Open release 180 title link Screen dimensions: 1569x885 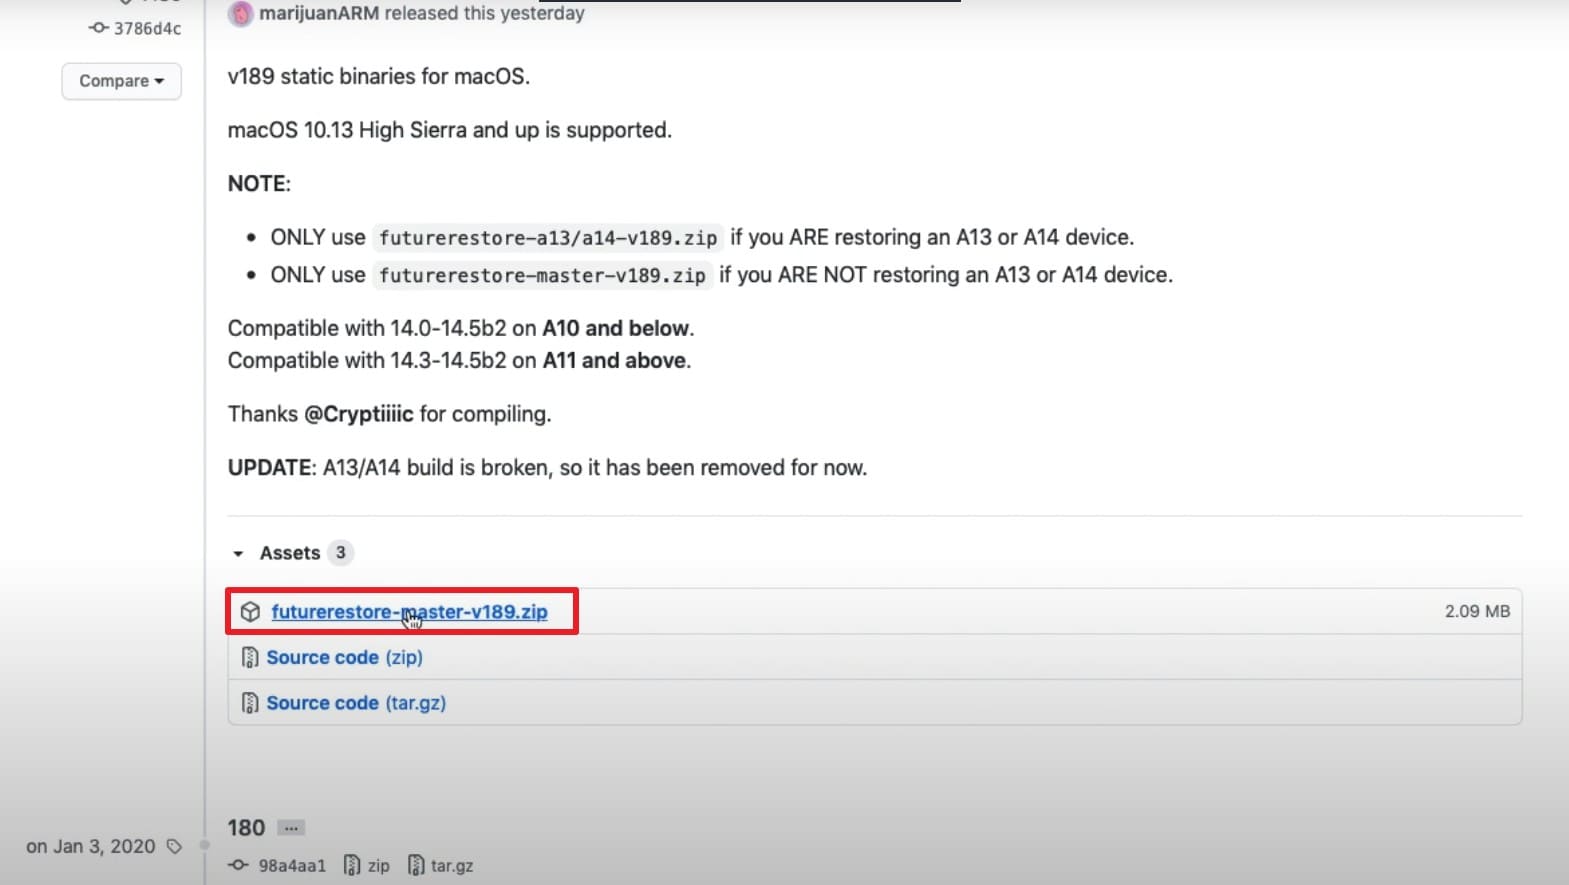pos(246,828)
